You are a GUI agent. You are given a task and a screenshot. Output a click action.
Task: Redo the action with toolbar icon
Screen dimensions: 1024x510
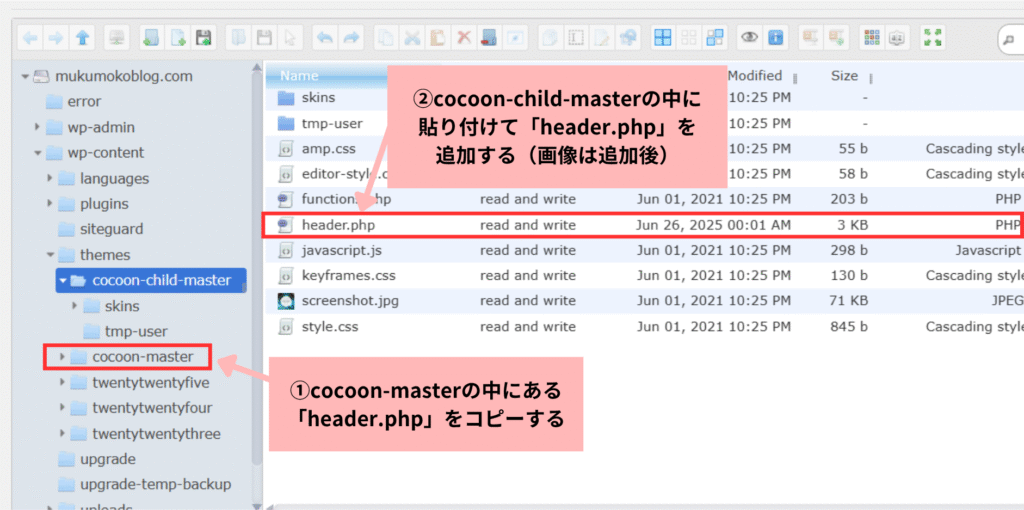pos(351,38)
